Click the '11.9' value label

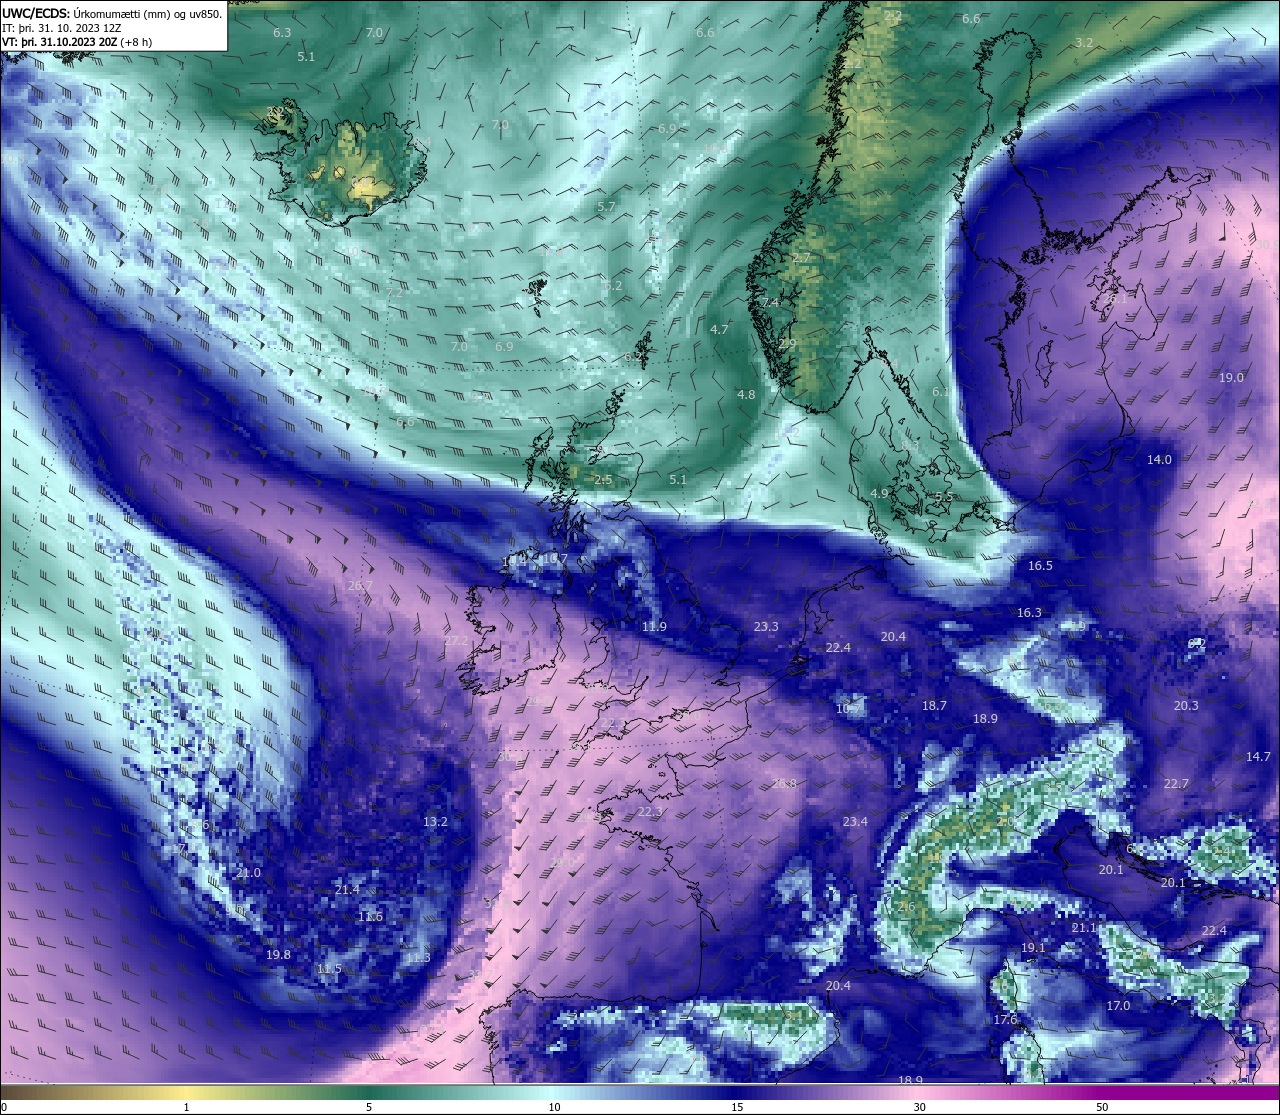tap(654, 627)
